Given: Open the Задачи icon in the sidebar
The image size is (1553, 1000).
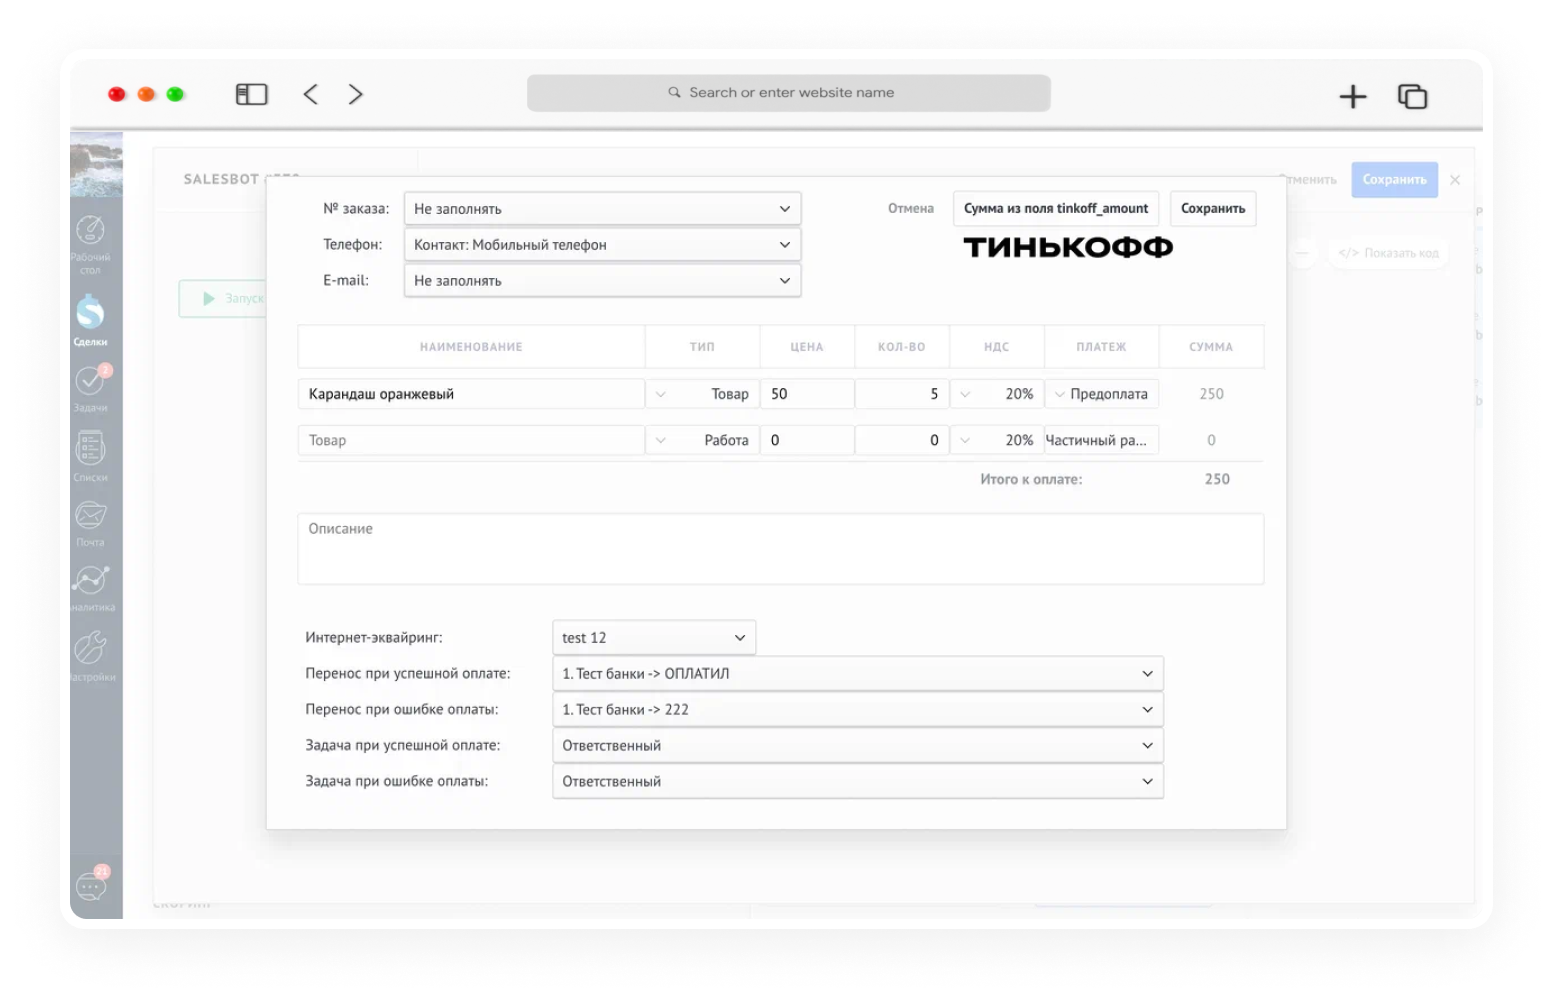Looking at the screenshot, I should pos(90,388).
